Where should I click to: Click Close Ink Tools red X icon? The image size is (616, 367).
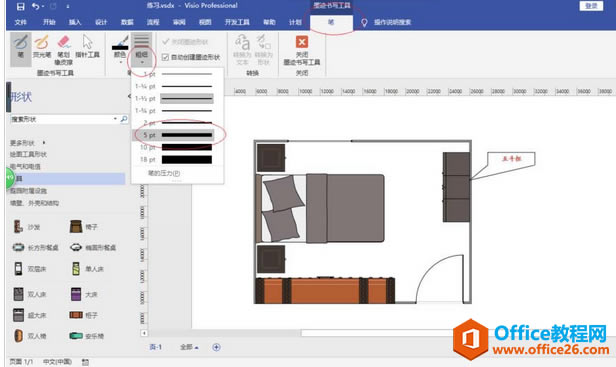tap(302, 42)
